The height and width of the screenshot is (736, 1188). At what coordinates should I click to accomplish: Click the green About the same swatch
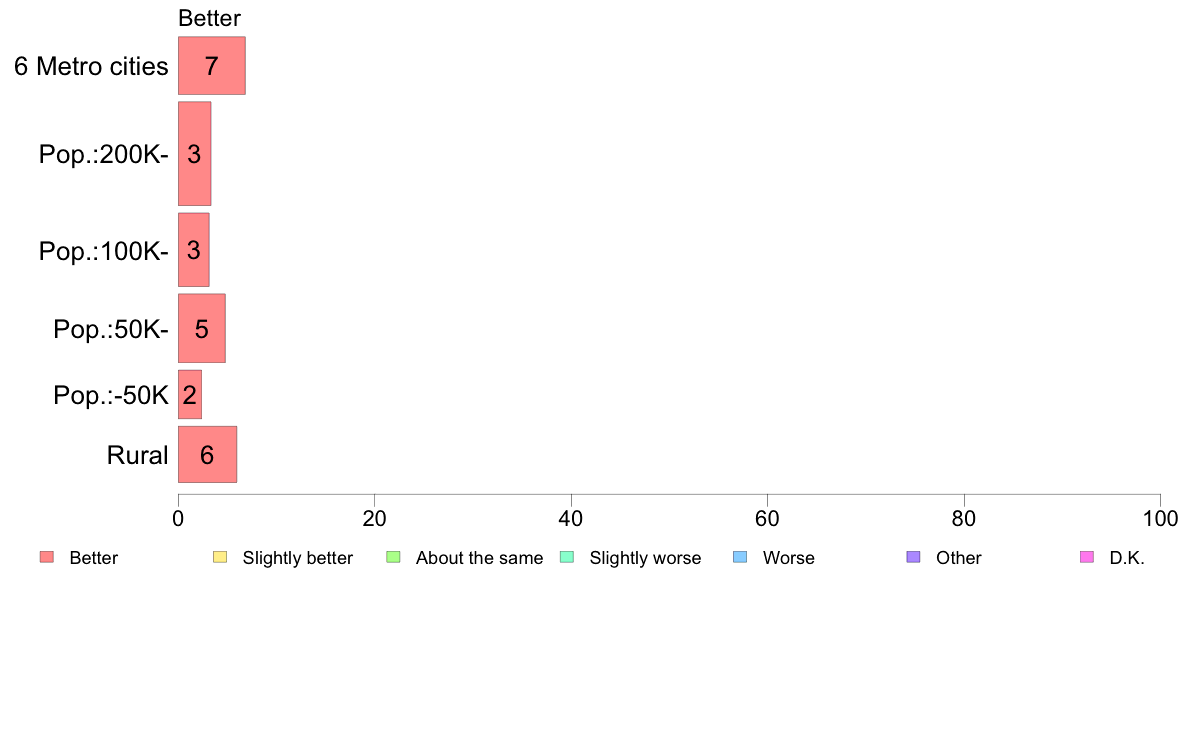[393, 557]
